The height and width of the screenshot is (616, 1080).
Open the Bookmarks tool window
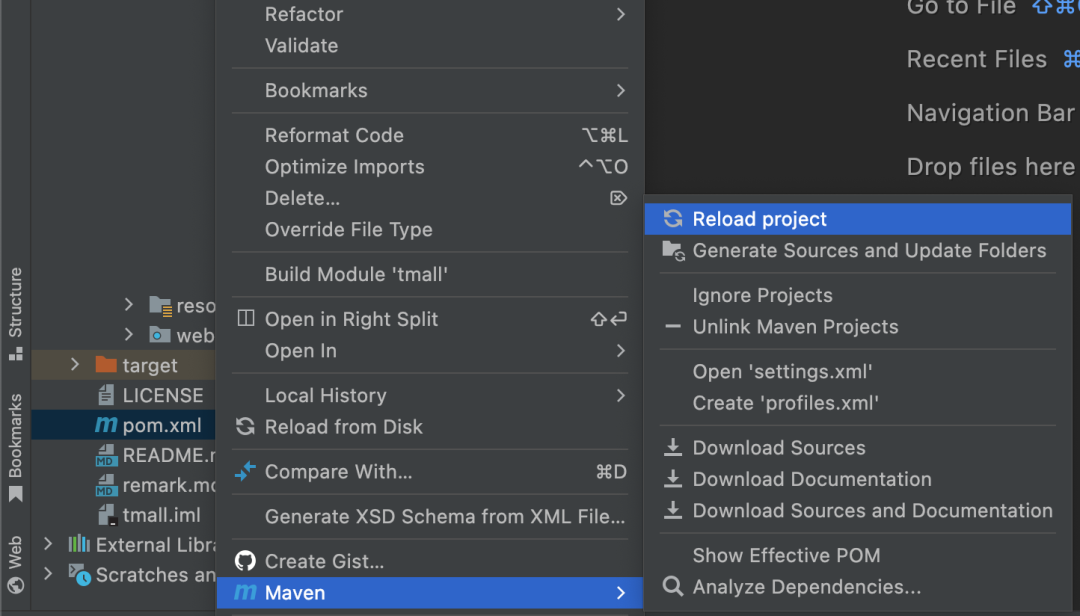pos(15,447)
